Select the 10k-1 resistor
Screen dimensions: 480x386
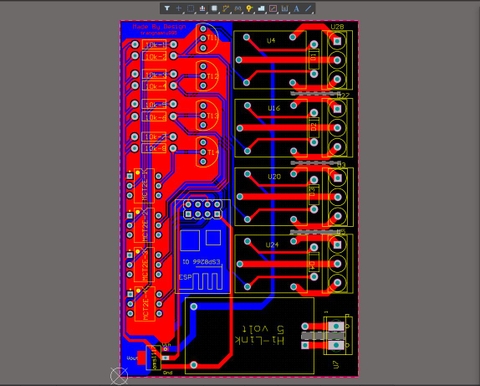(x=154, y=45)
